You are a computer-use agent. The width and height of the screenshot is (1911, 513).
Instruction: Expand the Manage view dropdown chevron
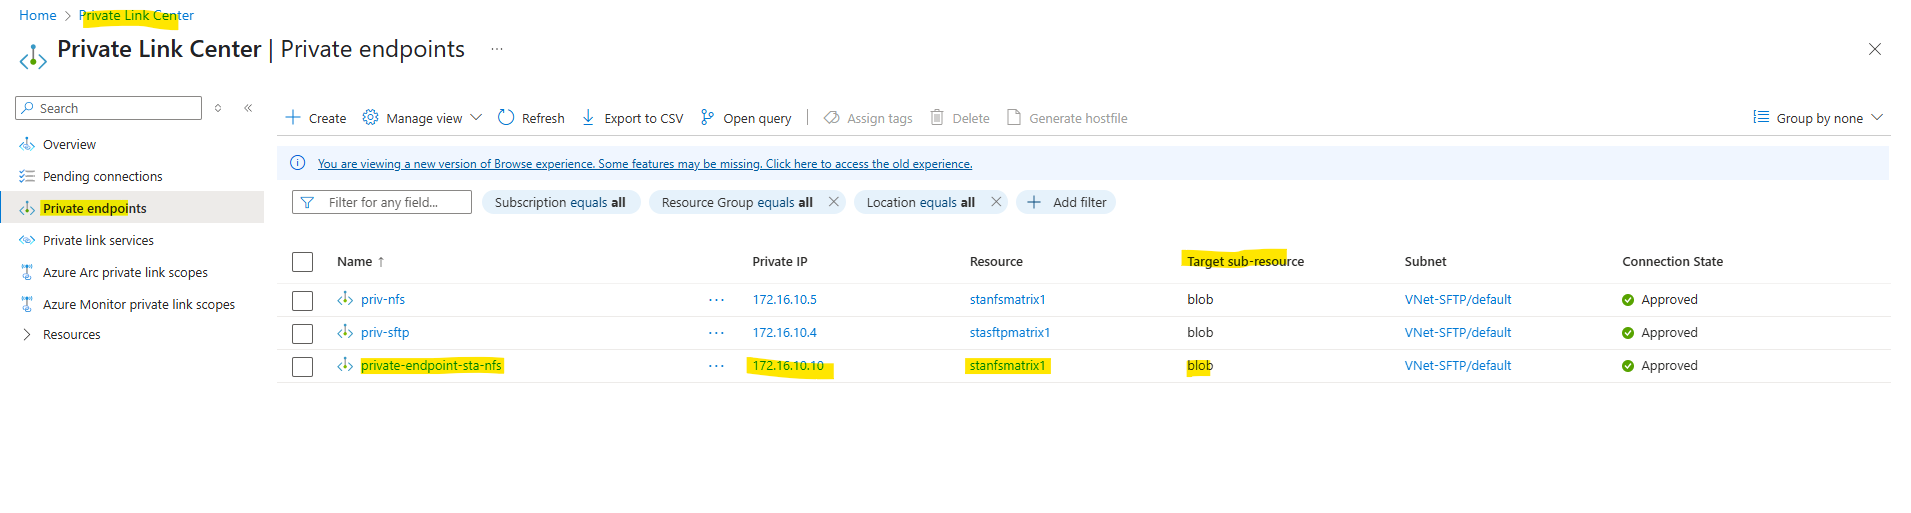point(476,117)
